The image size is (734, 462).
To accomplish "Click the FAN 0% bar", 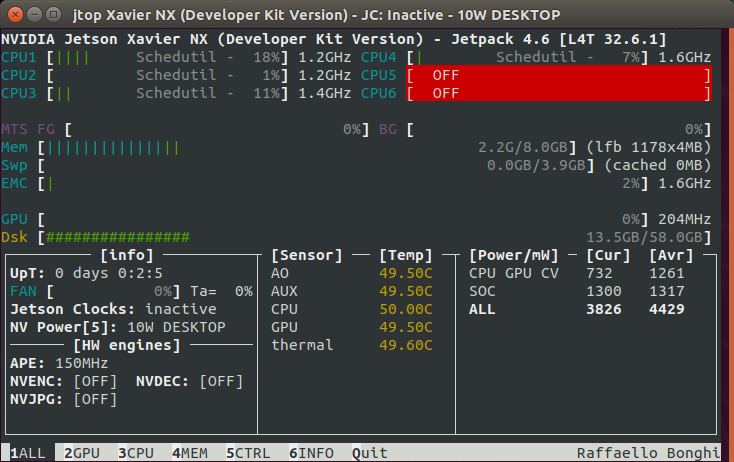I will click(x=113, y=291).
